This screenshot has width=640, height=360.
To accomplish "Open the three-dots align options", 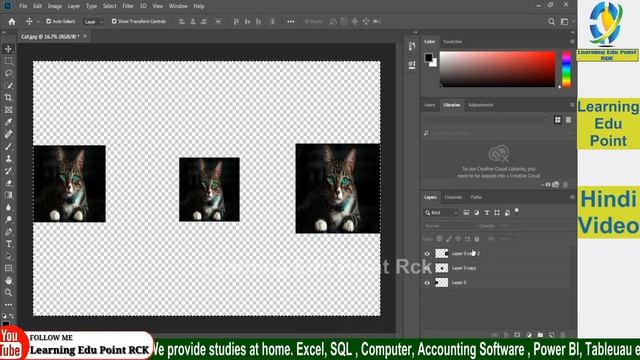I will pyautogui.click(x=291, y=22).
